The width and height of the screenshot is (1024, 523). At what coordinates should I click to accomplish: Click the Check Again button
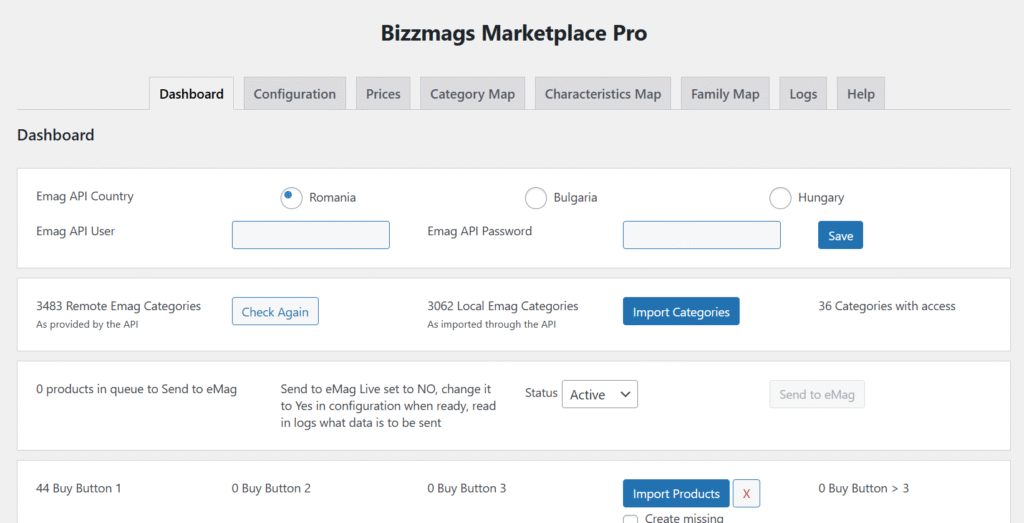tap(275, 311)
